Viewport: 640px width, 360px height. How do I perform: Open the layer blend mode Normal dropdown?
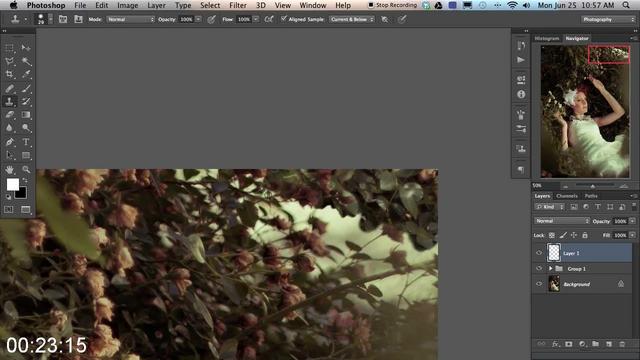coord(562,221)
